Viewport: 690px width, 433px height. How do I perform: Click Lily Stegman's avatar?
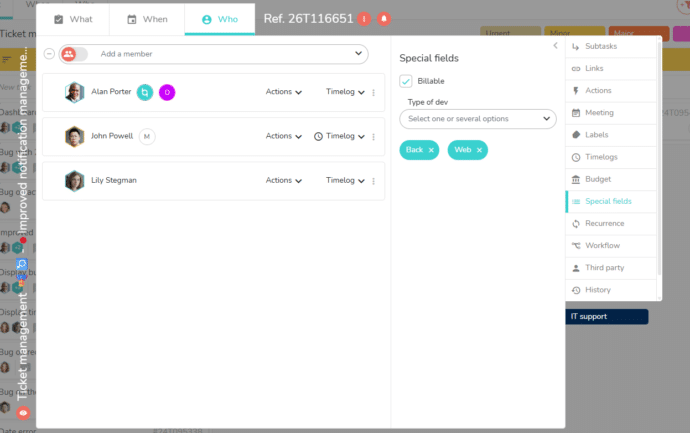(74, 181)
